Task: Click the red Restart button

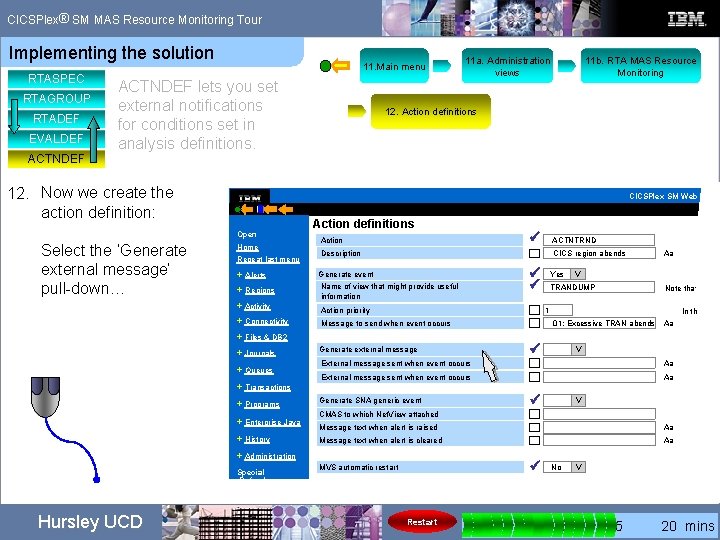Action: click(422, 522)
